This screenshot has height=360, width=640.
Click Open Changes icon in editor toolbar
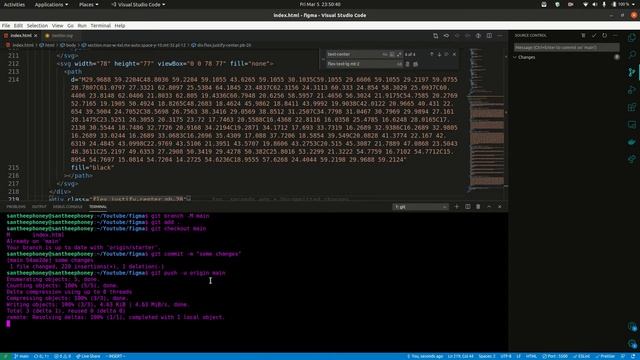(x=436, y=36)
